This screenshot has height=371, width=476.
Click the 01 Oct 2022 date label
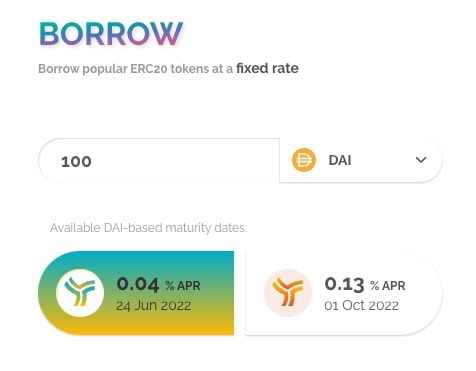362,306
